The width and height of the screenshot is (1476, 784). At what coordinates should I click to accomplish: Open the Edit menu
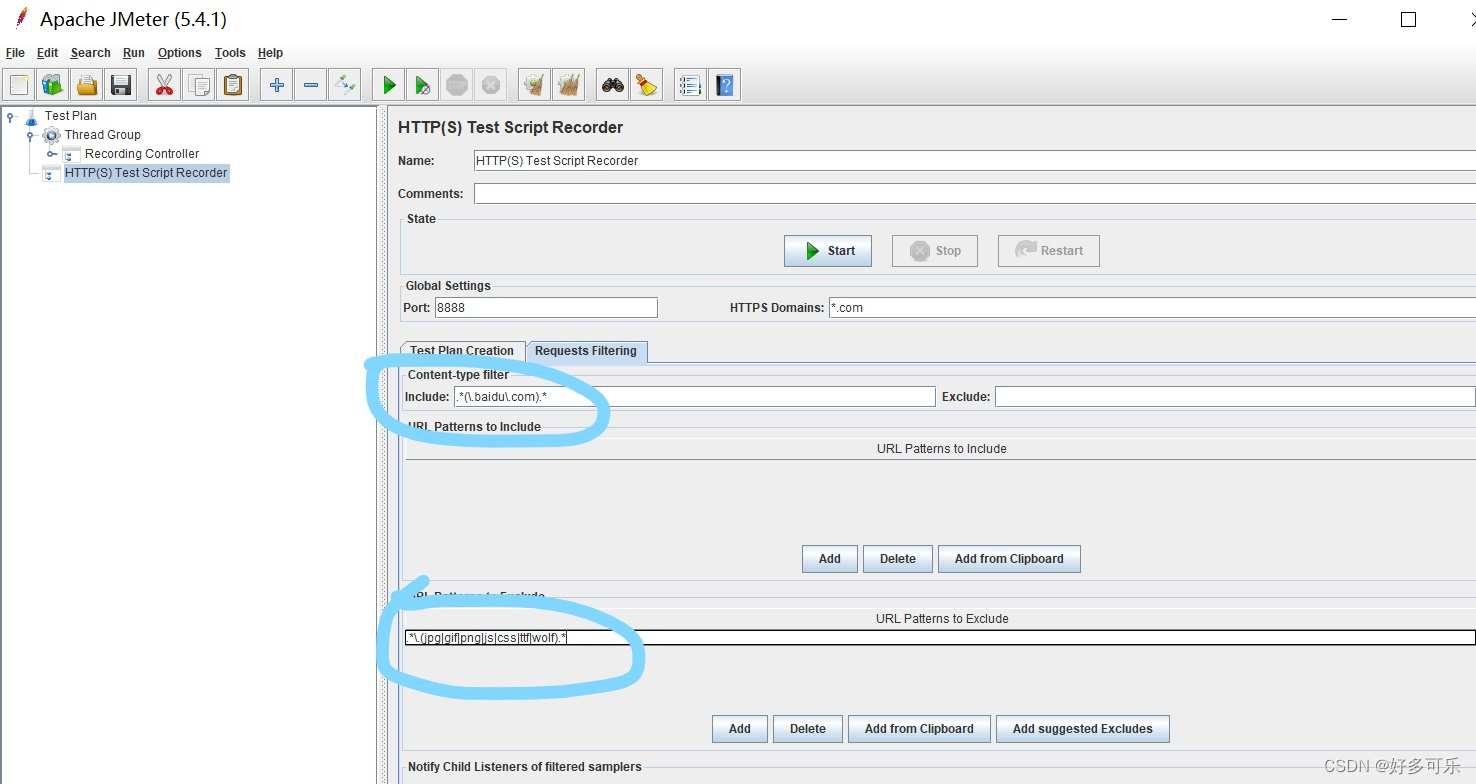(x=47, y=53)
